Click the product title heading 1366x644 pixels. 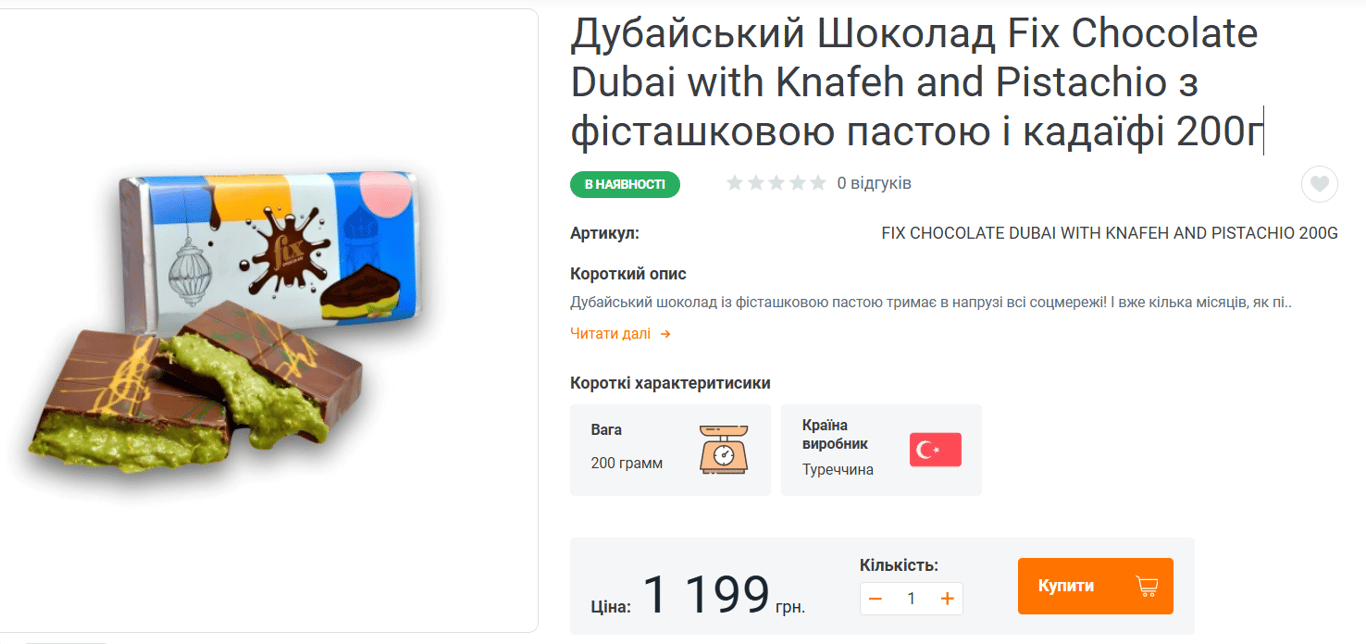tap(915, 83)
